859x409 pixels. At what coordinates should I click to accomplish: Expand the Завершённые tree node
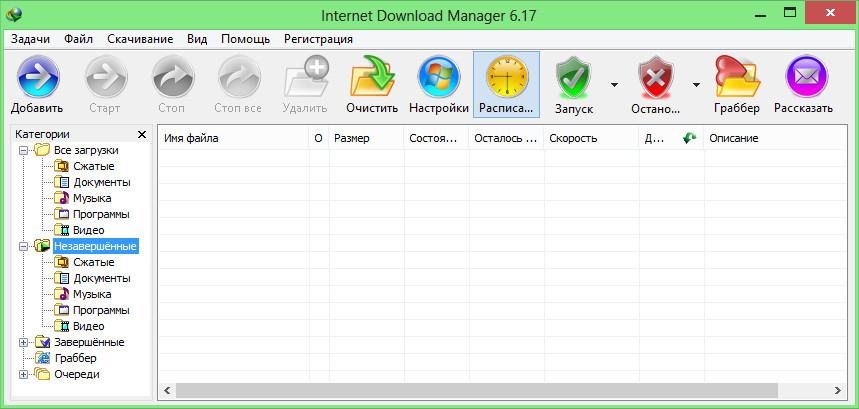tap(25, 342)
